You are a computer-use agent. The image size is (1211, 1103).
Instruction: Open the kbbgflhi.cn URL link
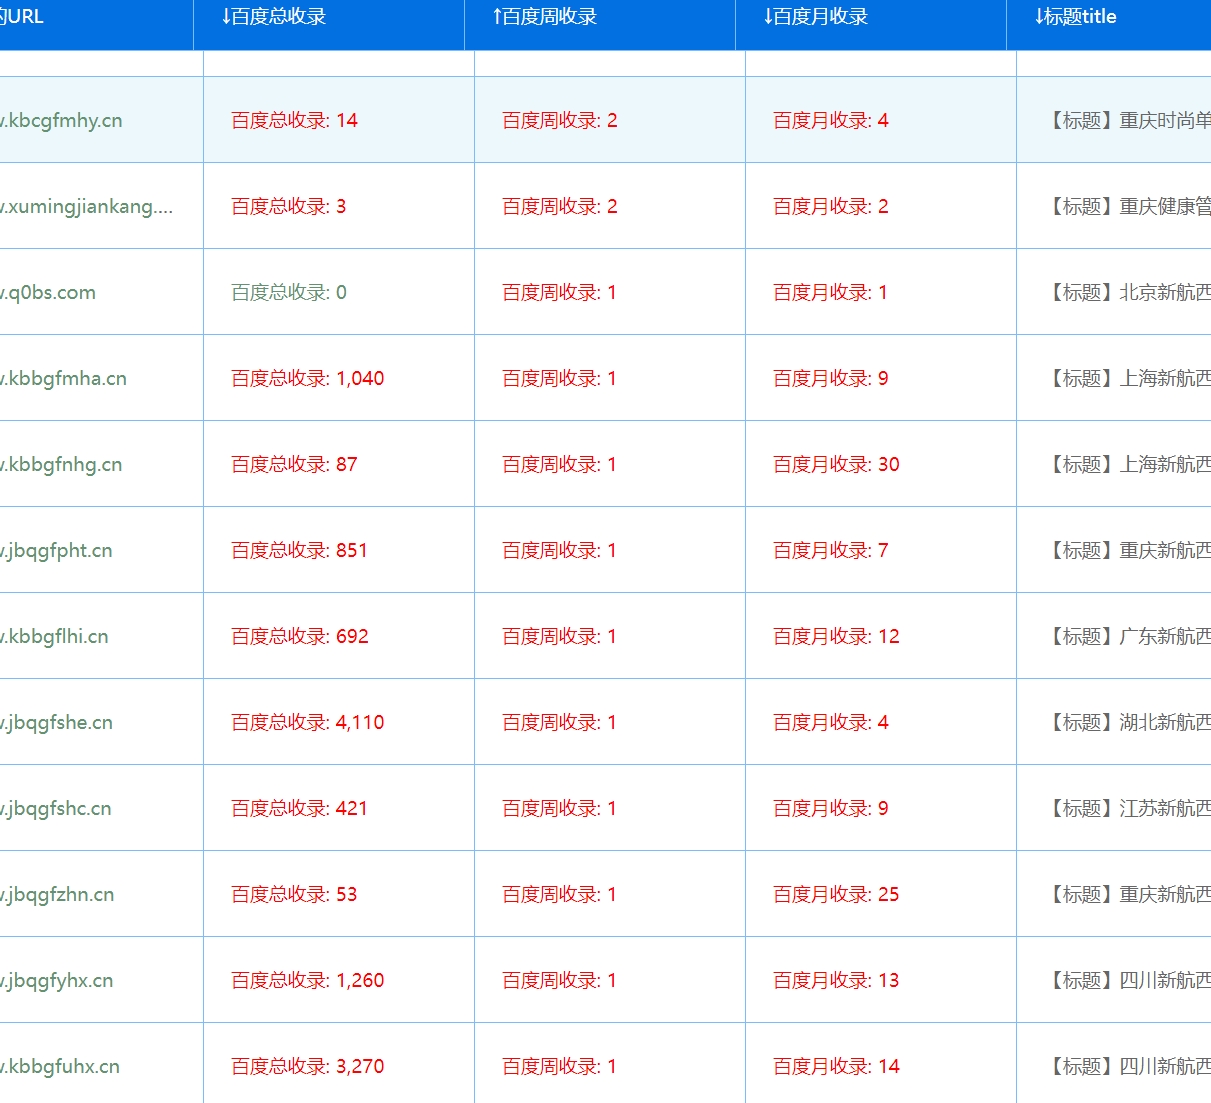pos(54,636)
